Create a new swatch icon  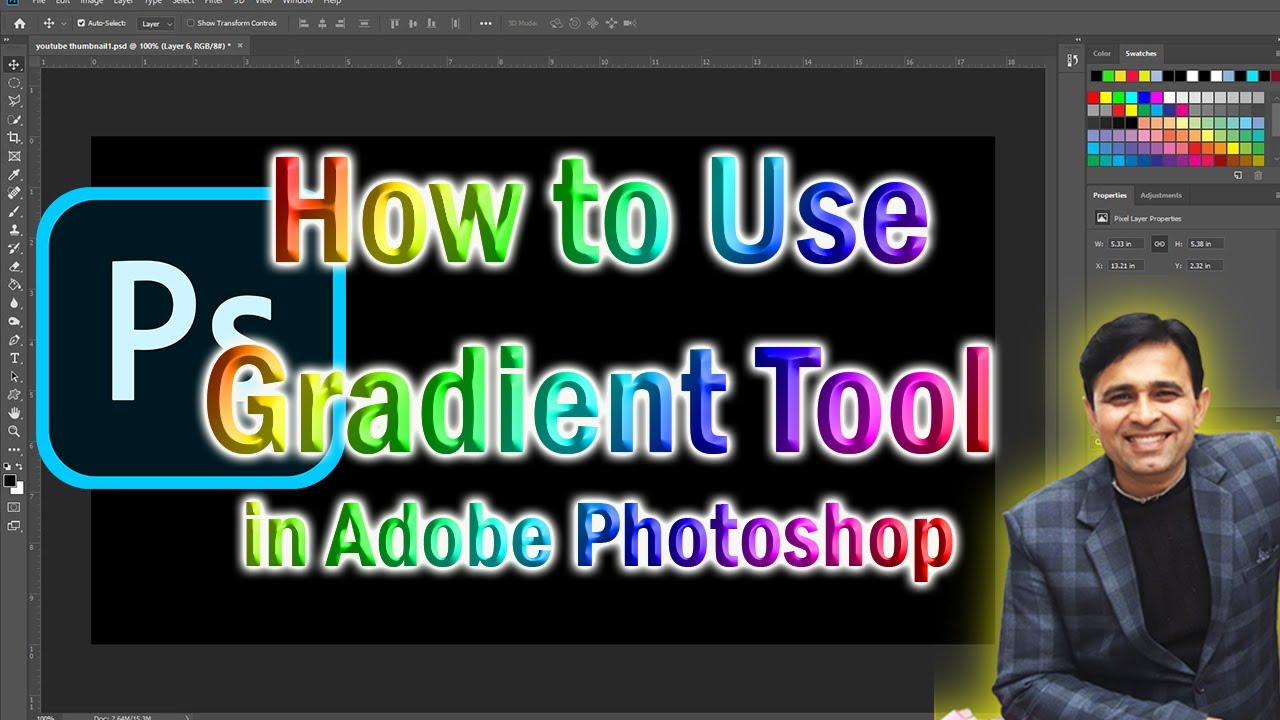[x=1238, y=175]
